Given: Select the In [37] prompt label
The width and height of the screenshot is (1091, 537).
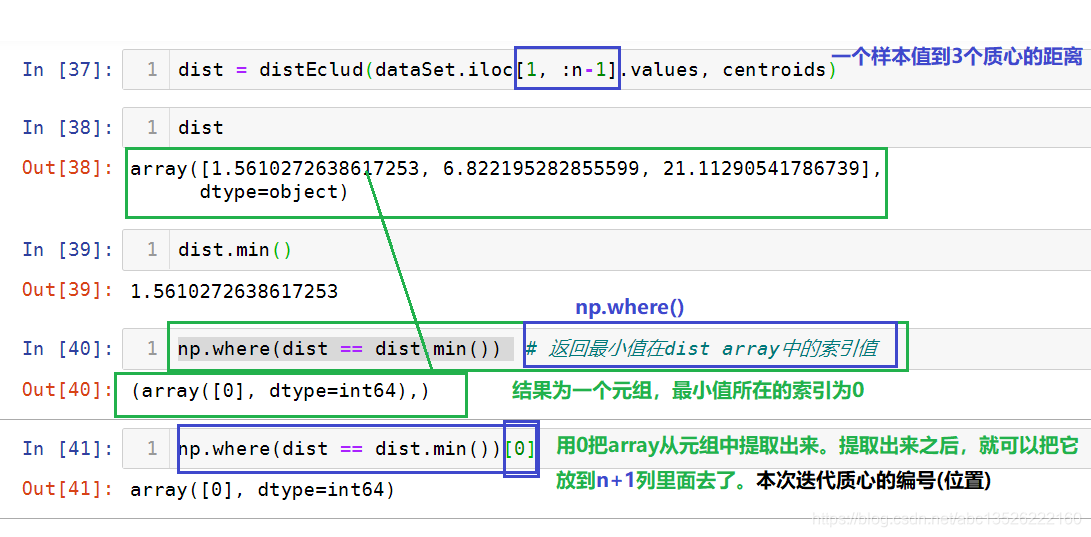Looking at the screenshot, I should [x=67, y=70].
